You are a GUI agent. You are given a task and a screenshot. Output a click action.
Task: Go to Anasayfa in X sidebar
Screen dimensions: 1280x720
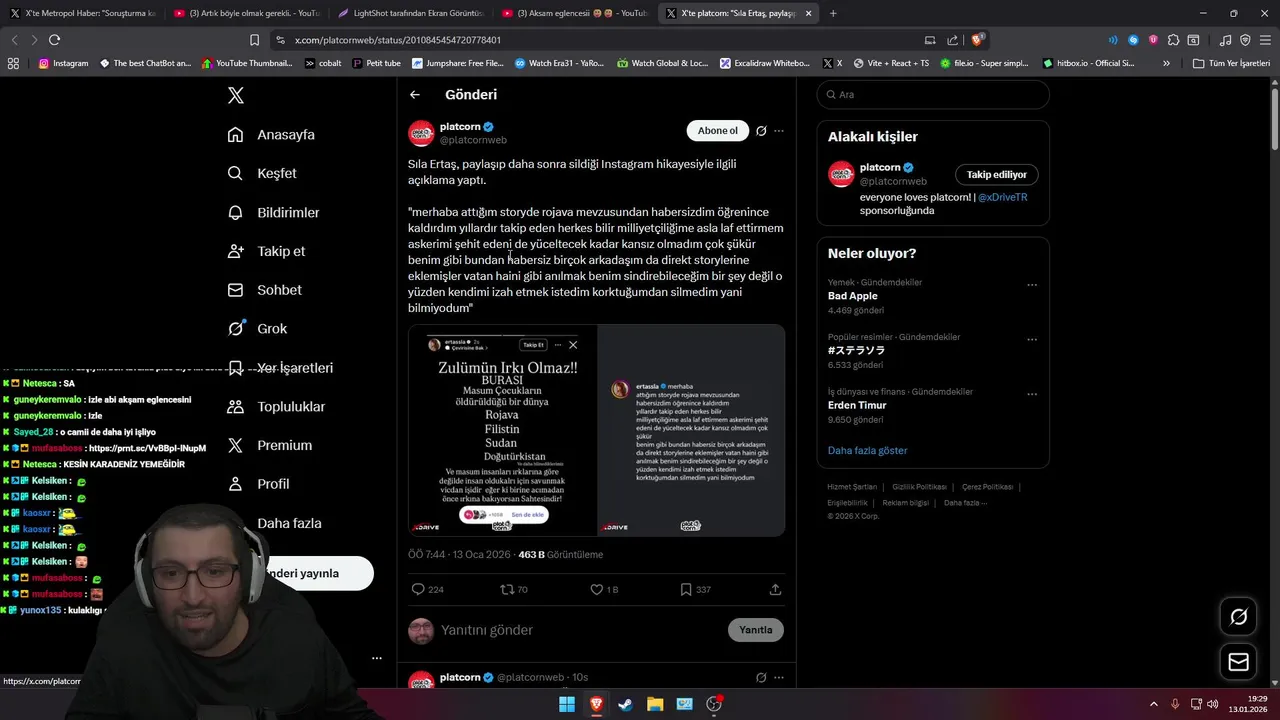(271, 134)
